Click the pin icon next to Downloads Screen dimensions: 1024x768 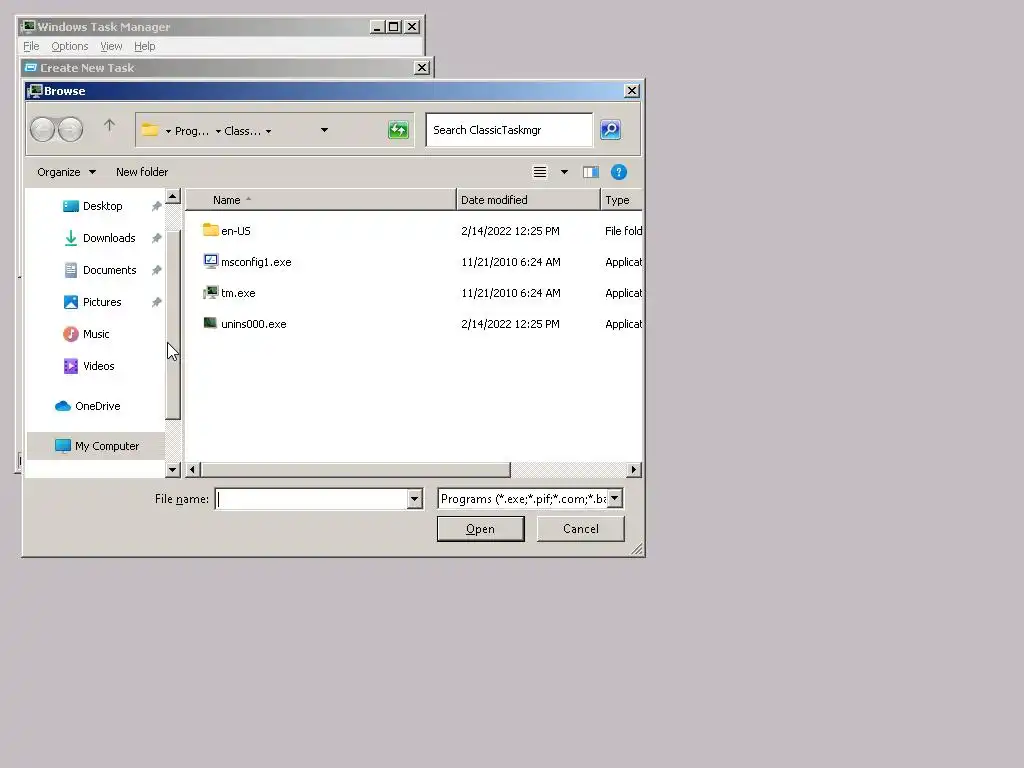(156, 238)
